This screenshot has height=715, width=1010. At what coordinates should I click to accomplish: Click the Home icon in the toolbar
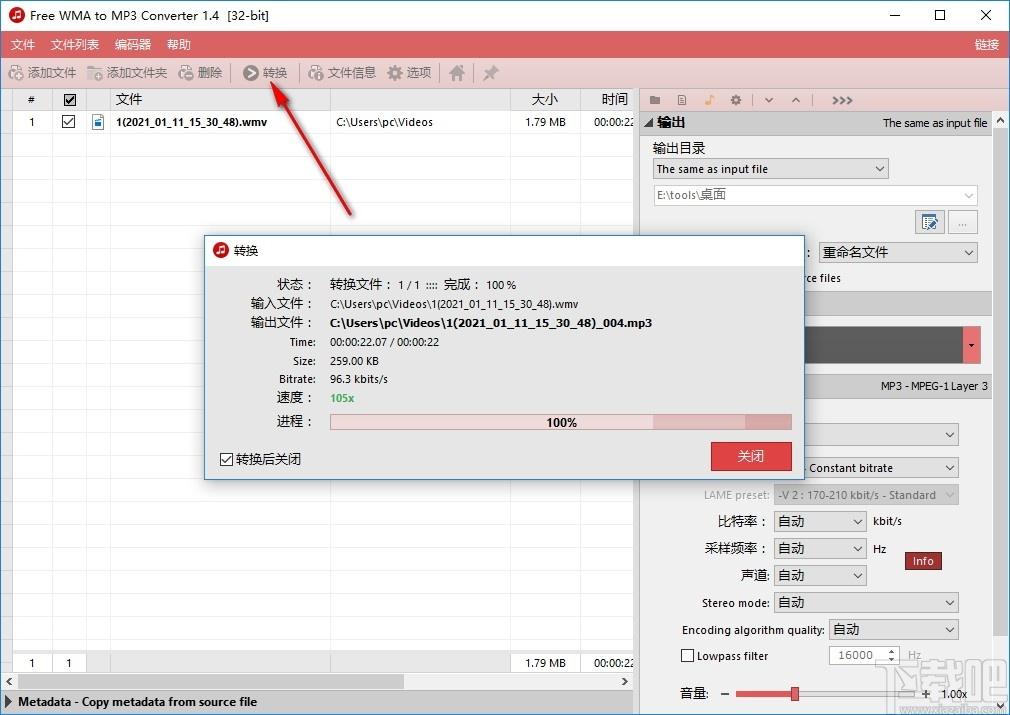pyautogui.click(x=457, y=73)
